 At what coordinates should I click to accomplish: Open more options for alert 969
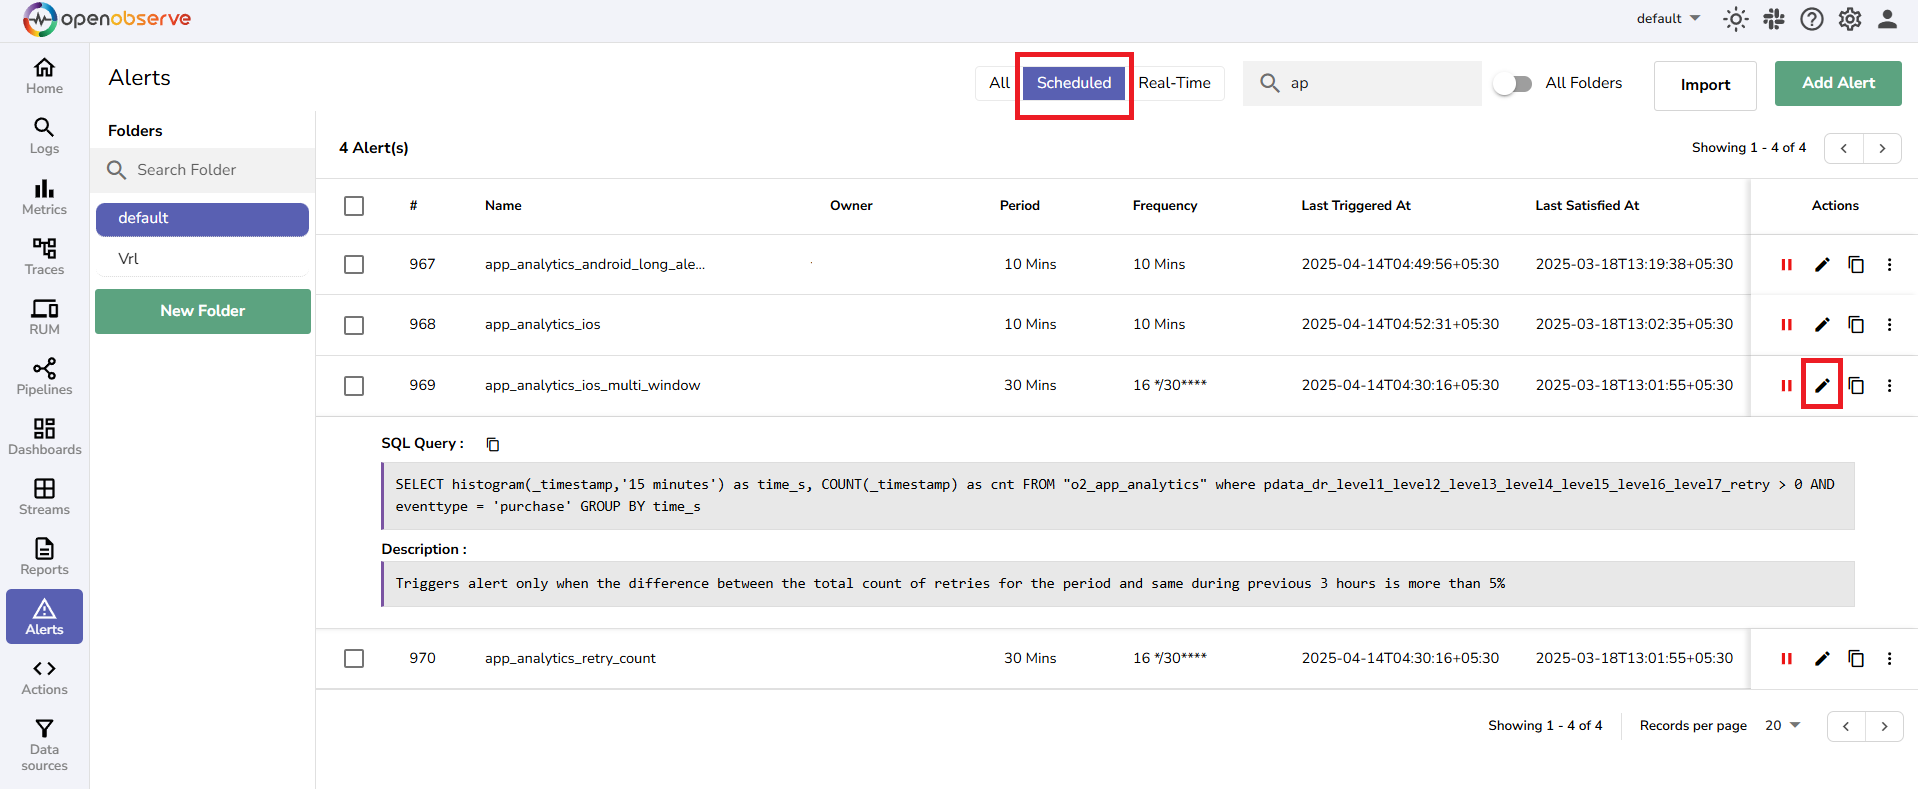coord(1889,386)
